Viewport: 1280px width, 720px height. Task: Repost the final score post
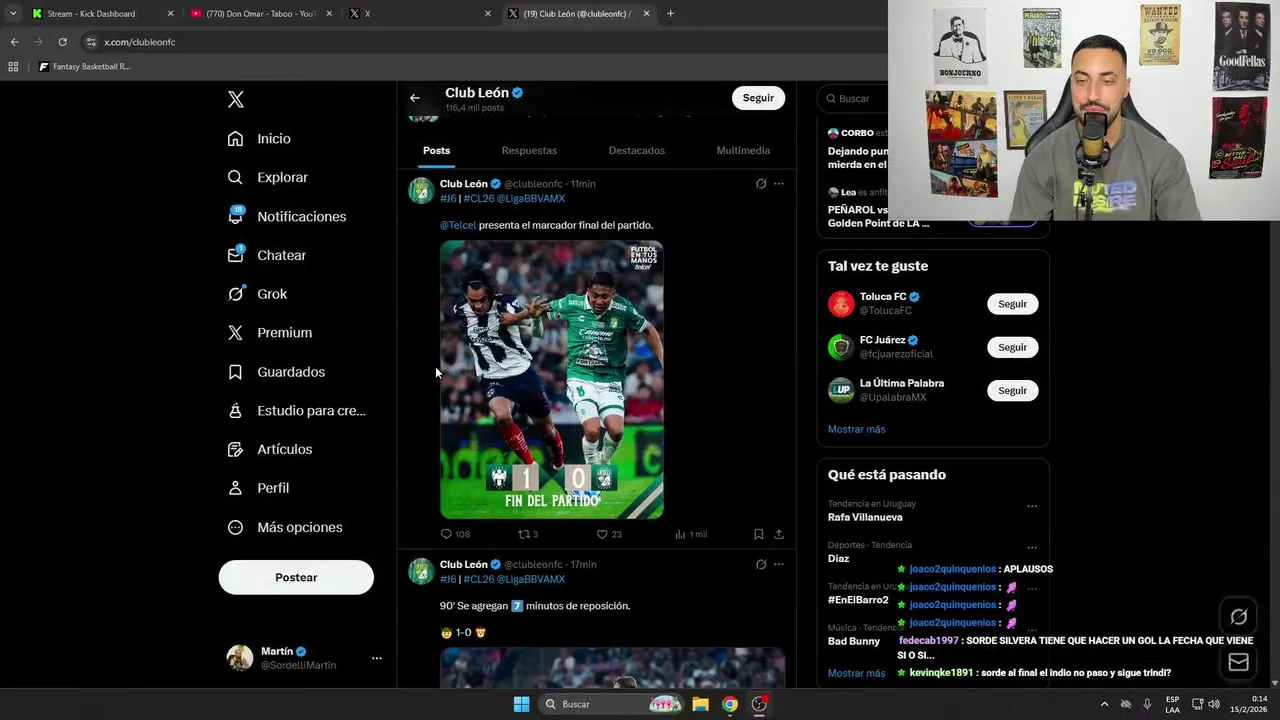(x=528, y=534)
